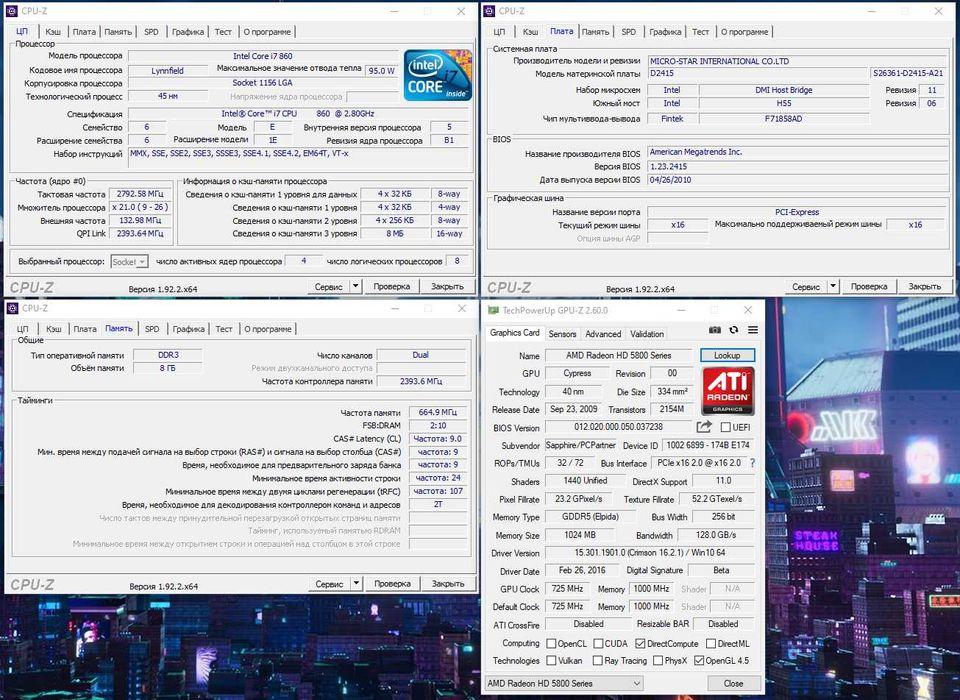This screenshot has width=960, height=700.
Task: Click the Lookup button in GPU-Z
Action: pyautogui.click(x=727, y=355)
